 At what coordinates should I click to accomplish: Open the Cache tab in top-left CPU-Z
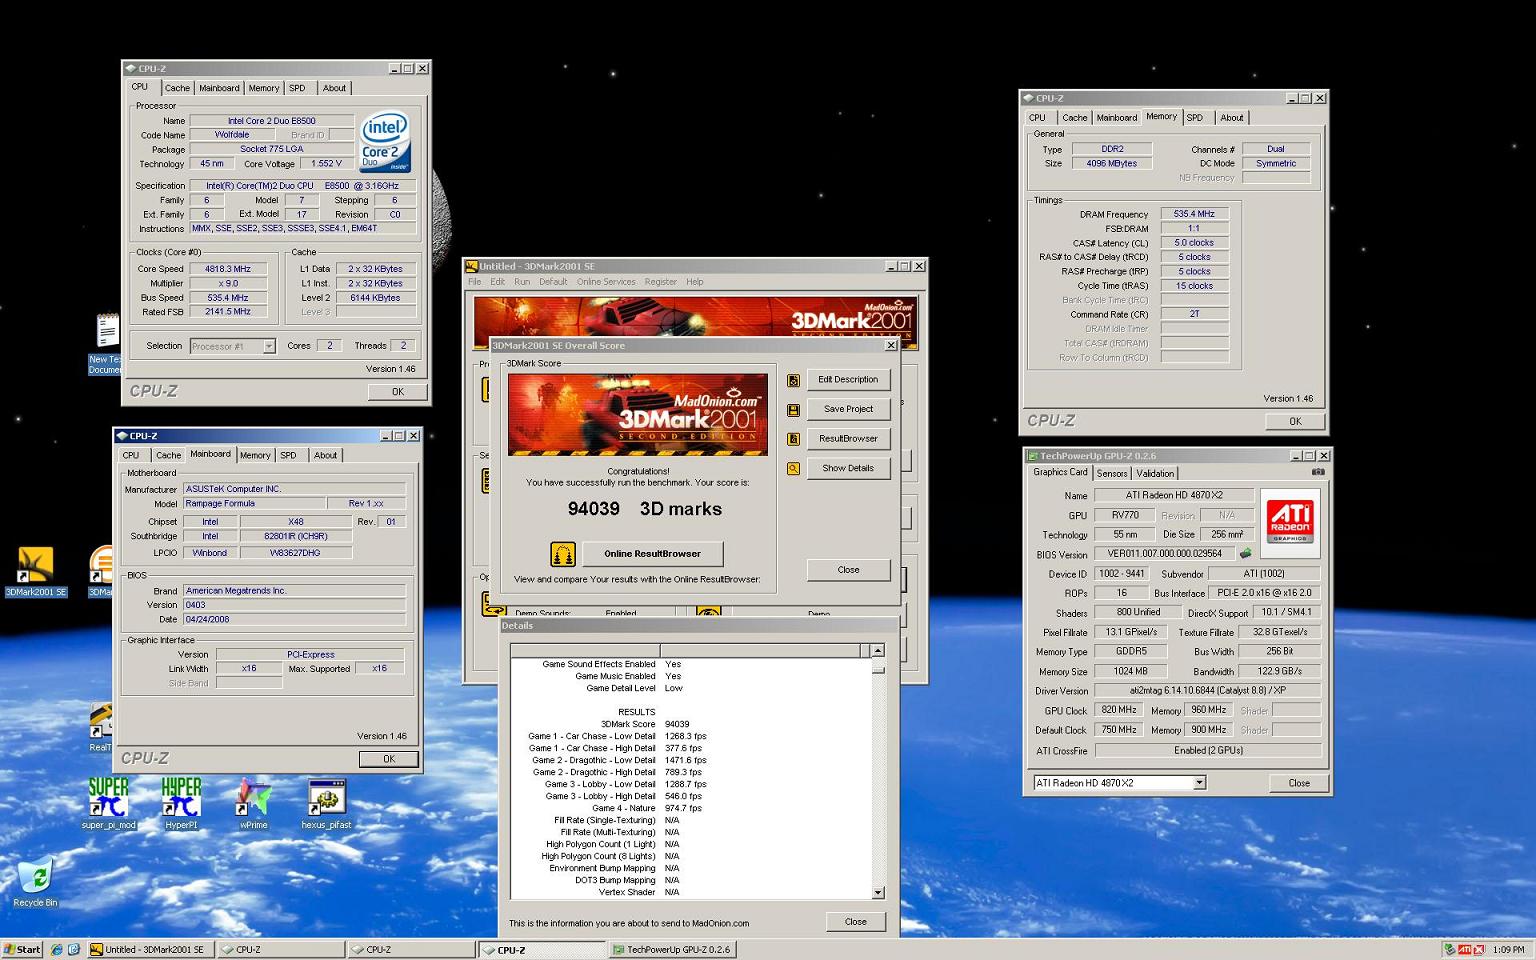[177, 88]
